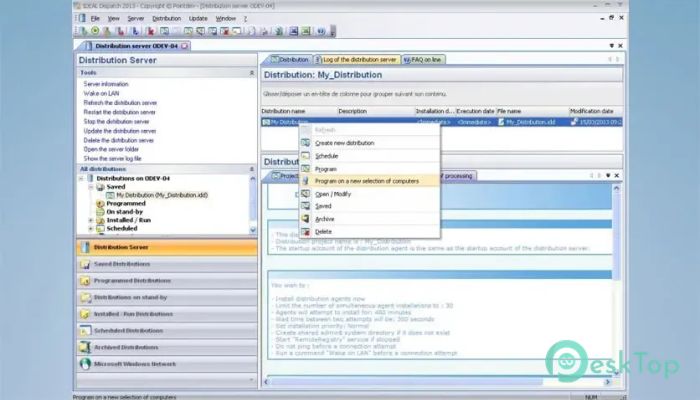700x400 pixels.
Task: Open Scheduled Distributions in the navigation pane
Action: tap(167, 331)
